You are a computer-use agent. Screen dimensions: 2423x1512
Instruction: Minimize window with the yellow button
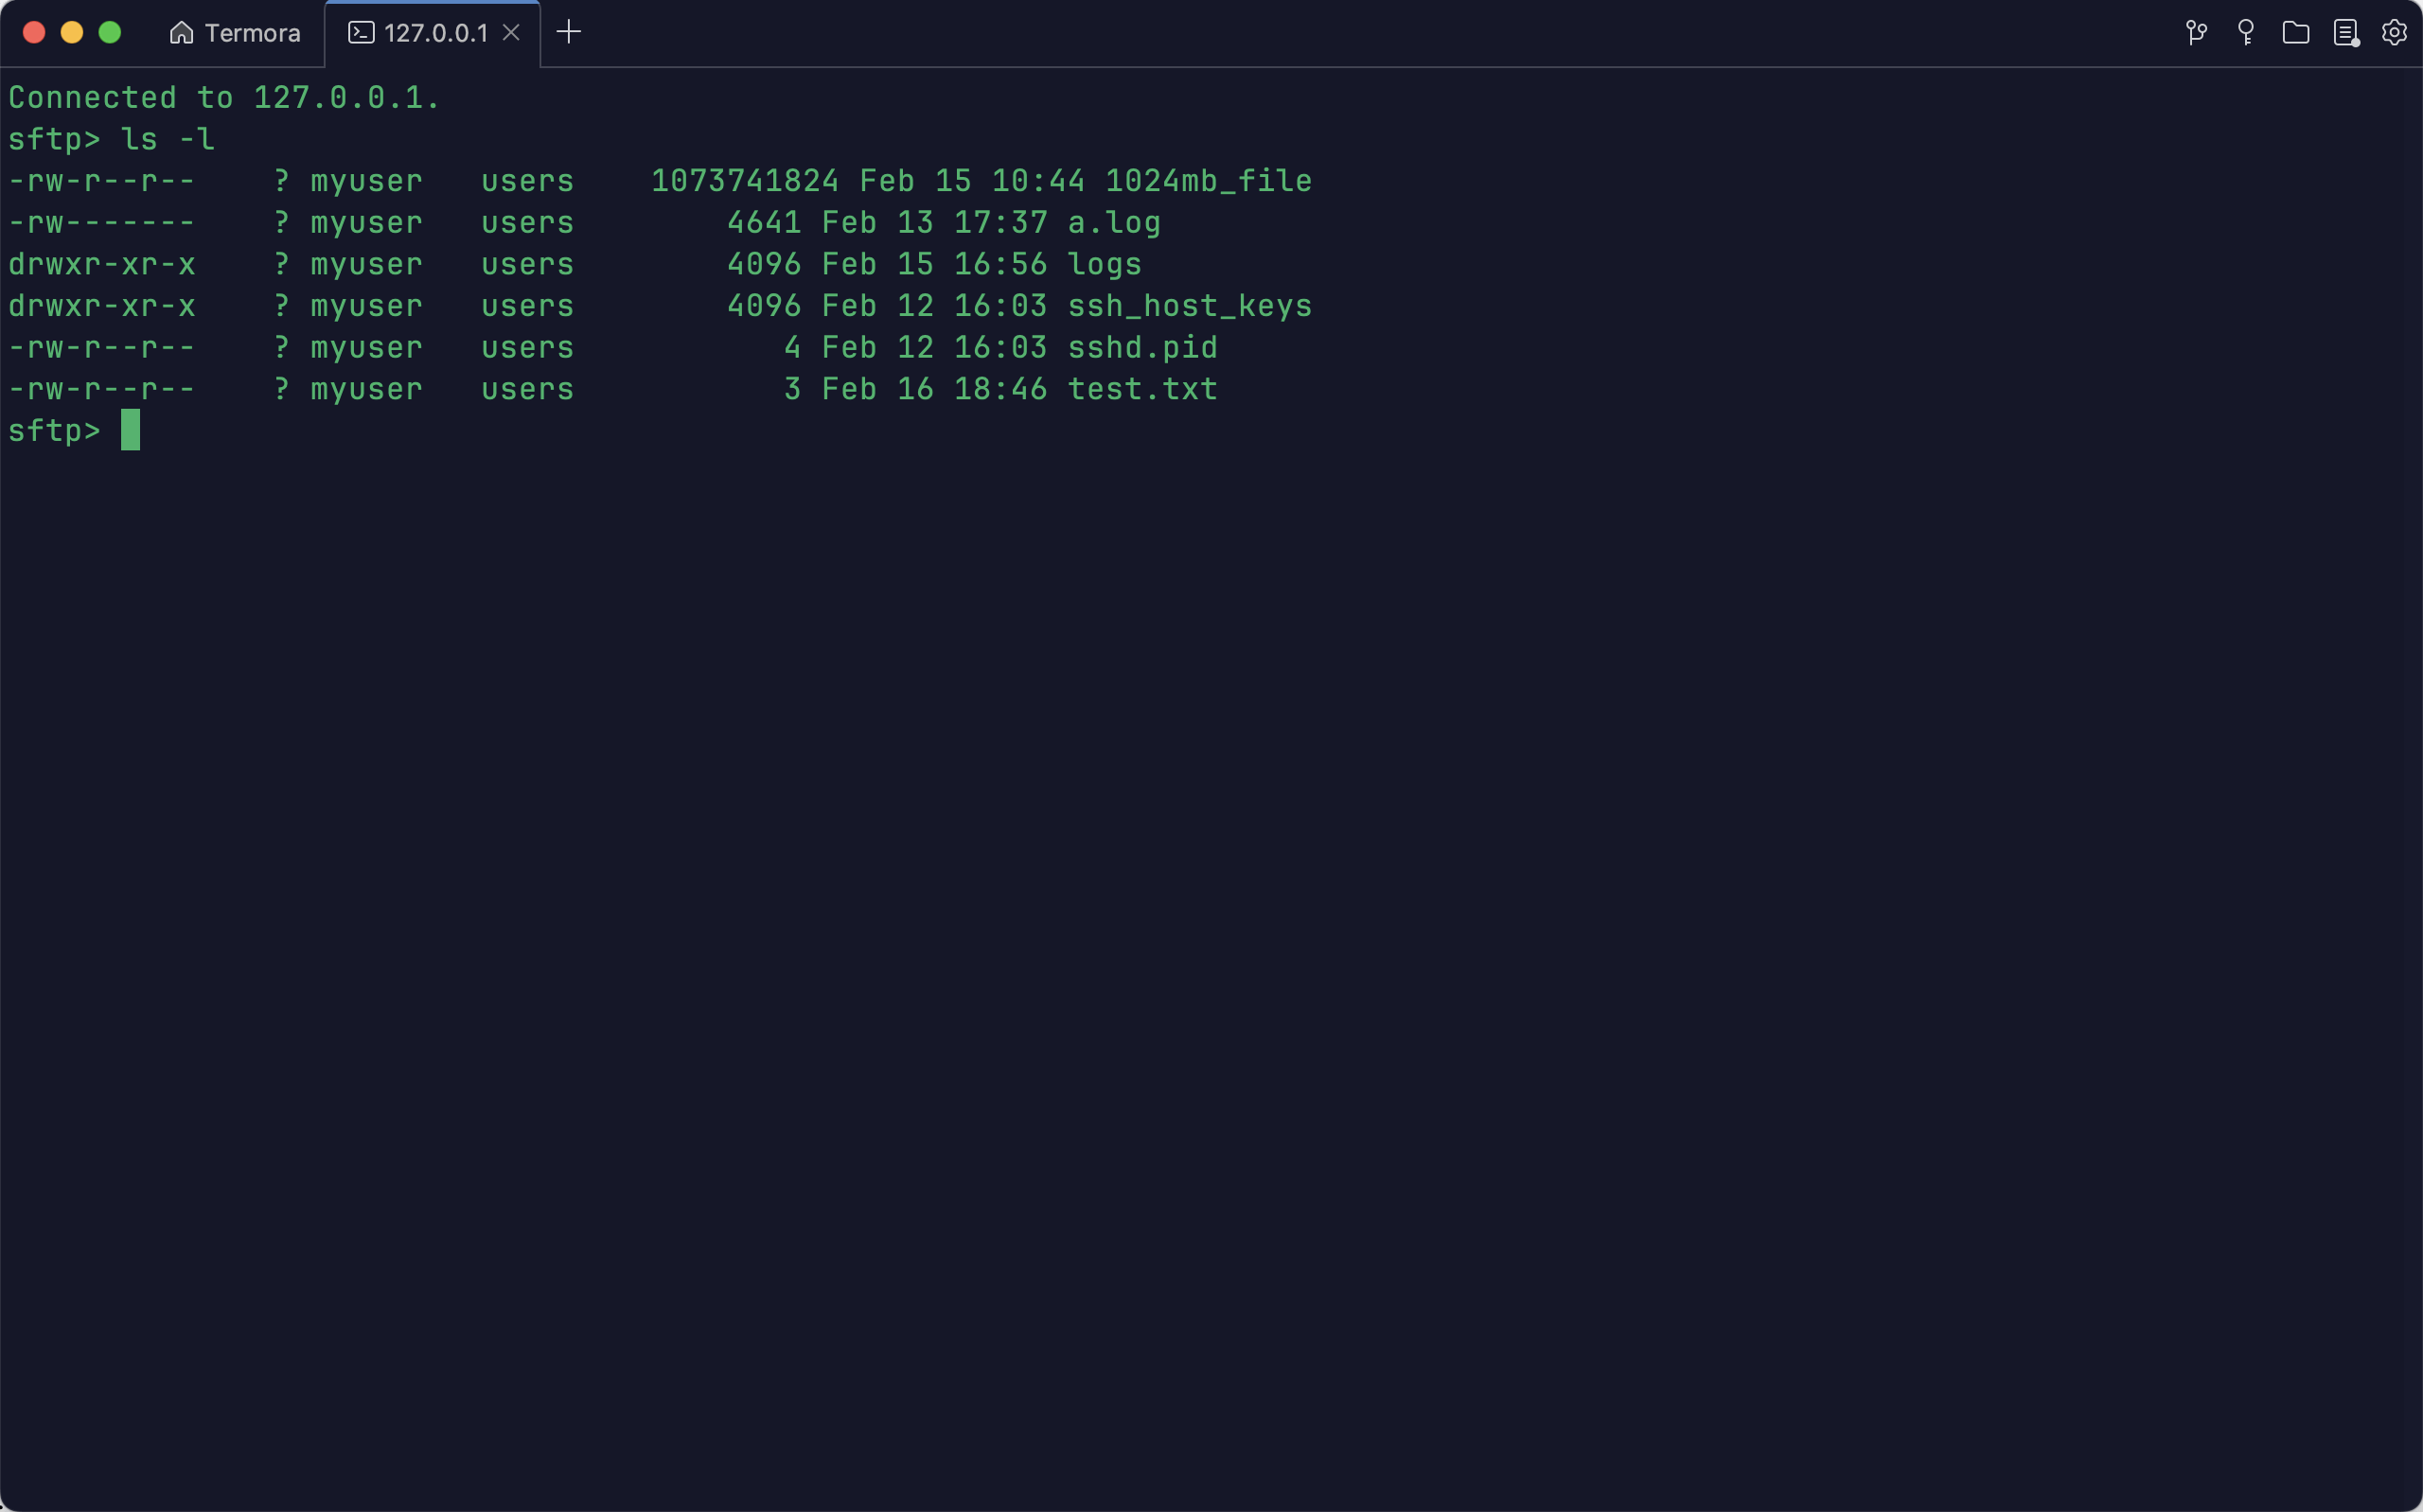pyautogui.click(x=72, y=33)
